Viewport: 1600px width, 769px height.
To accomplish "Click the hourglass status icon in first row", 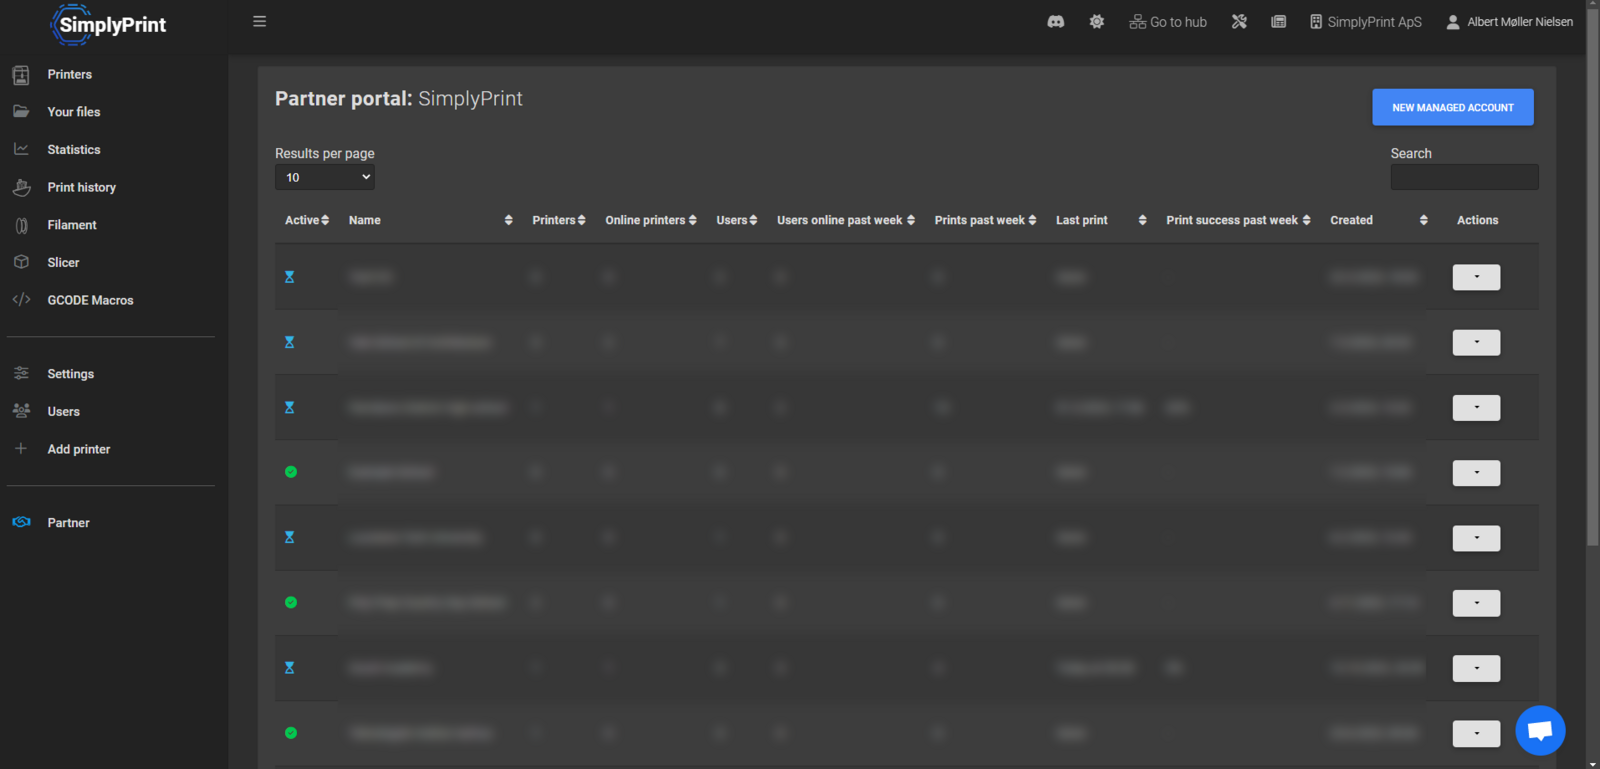I will point(289,277).
